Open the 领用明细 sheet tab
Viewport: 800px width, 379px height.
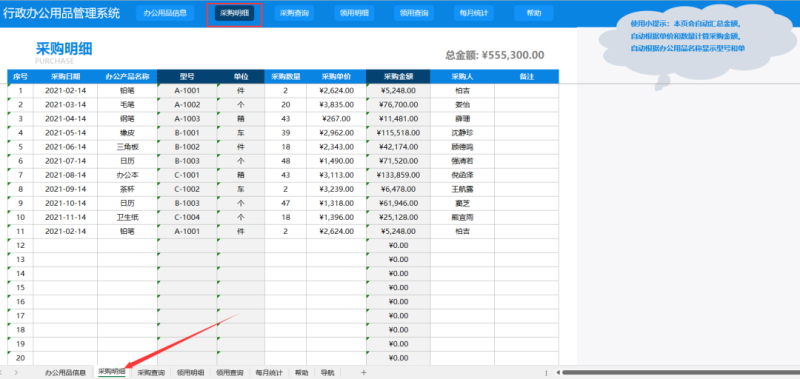pos(190,372)
